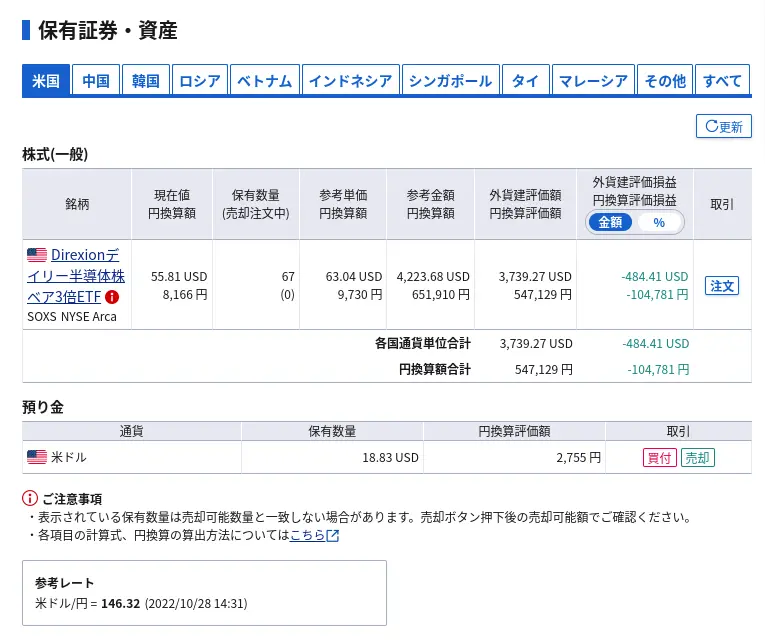Click the SOXS NYSE Arca ticker text
Viewport: 765px width, 643px height.
pos(72,317)
